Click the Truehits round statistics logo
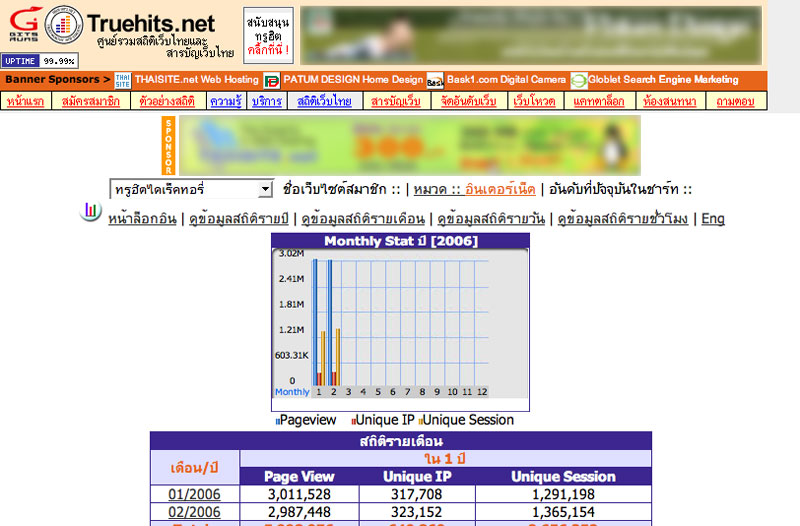The image size is (800, 526). (64, 26)
